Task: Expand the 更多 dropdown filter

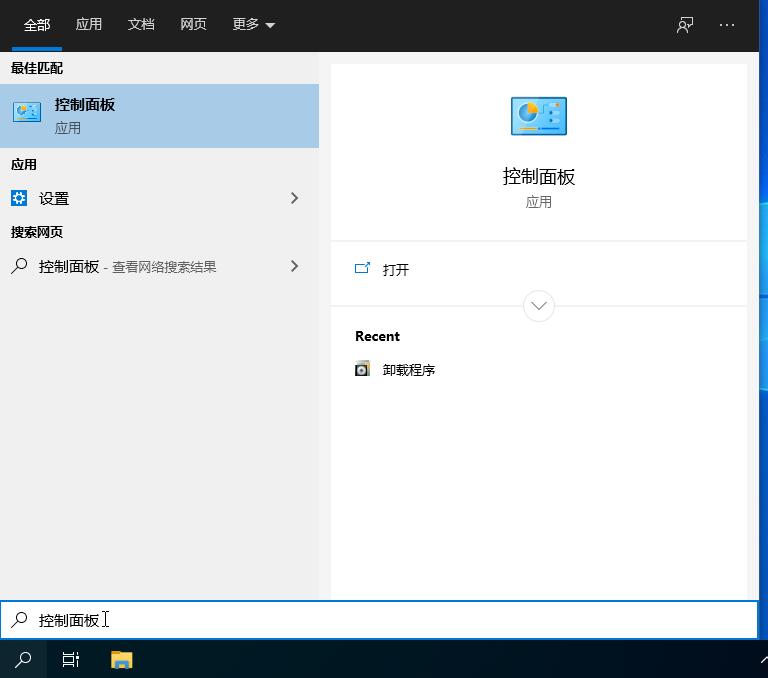Action: [x=253, y=24]
